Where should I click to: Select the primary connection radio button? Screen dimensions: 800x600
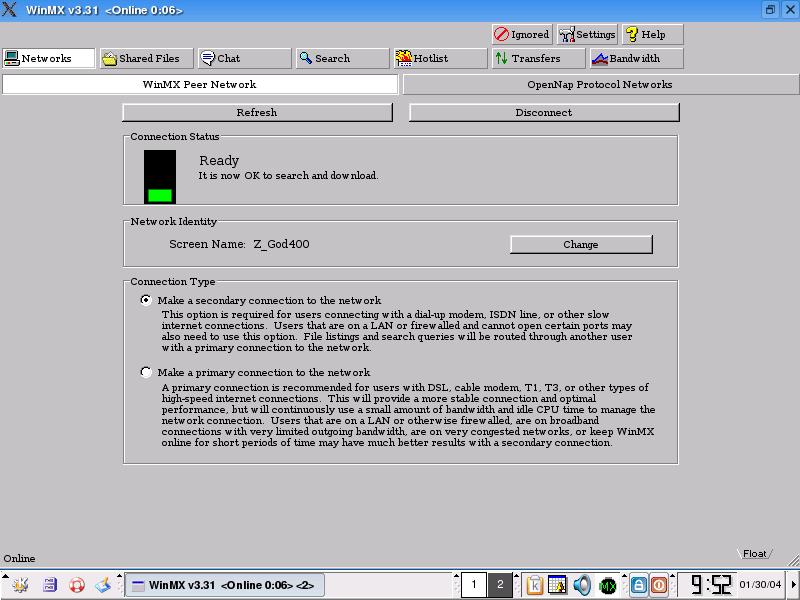pos(146,372)
